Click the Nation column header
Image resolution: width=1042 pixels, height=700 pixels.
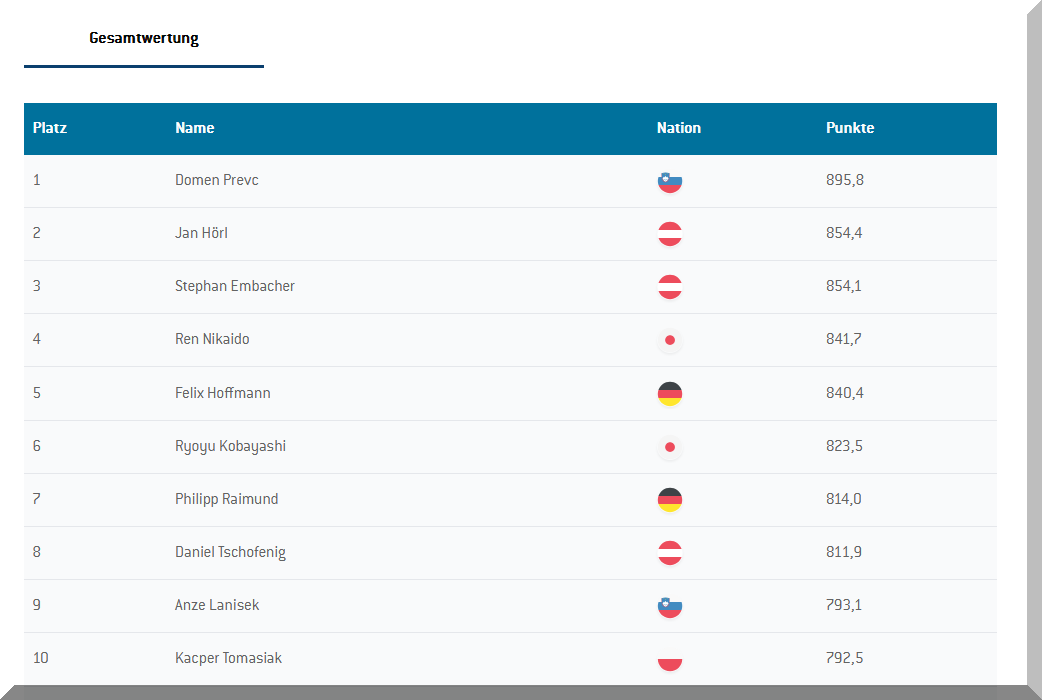(679, 128)
